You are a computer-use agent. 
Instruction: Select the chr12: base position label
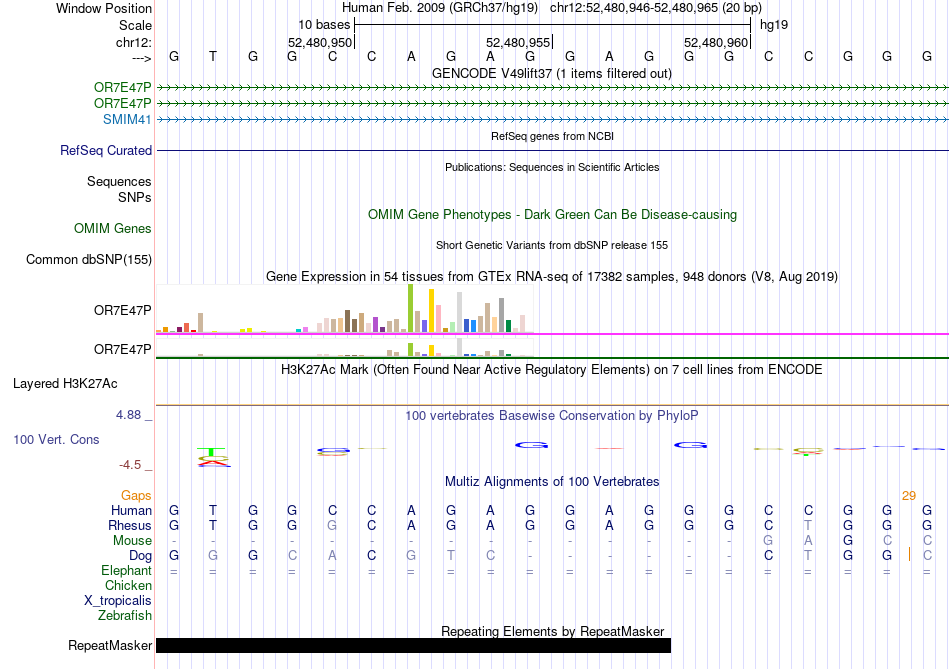(x=133, y=42)
